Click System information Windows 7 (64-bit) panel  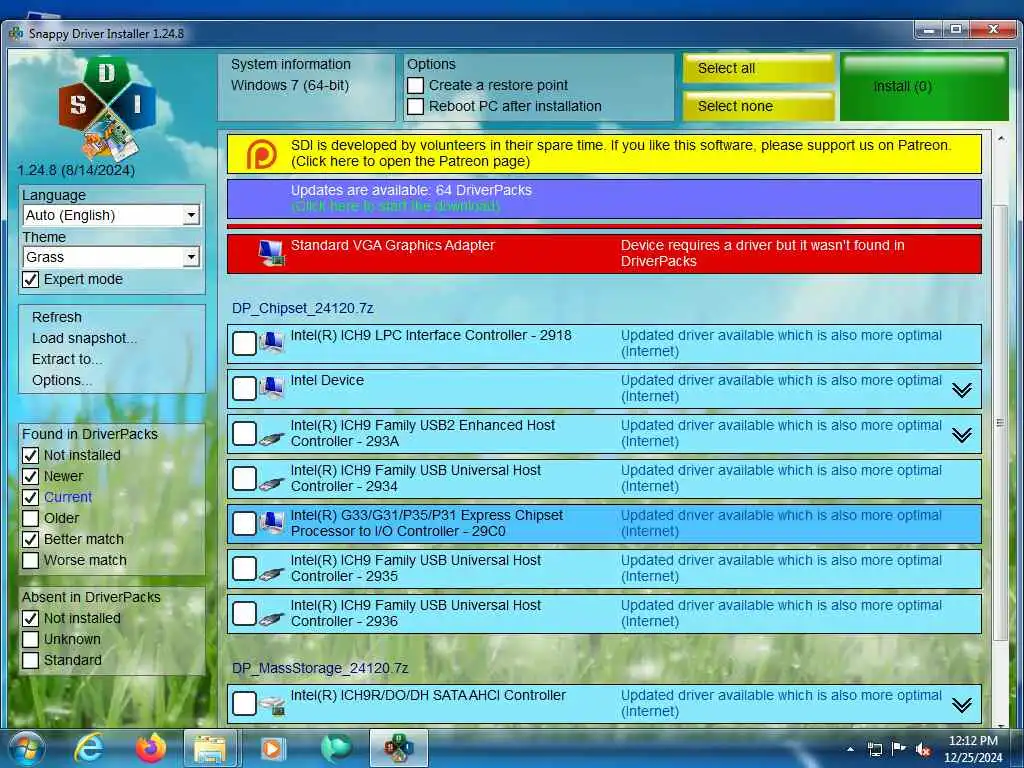306,87
